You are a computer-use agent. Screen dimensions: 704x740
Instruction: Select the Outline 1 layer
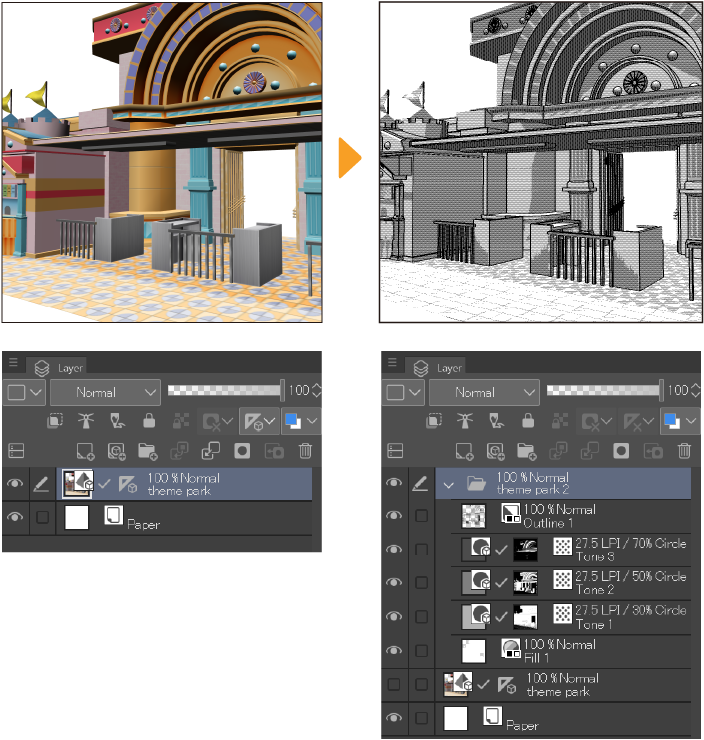(x=570, y=516)
